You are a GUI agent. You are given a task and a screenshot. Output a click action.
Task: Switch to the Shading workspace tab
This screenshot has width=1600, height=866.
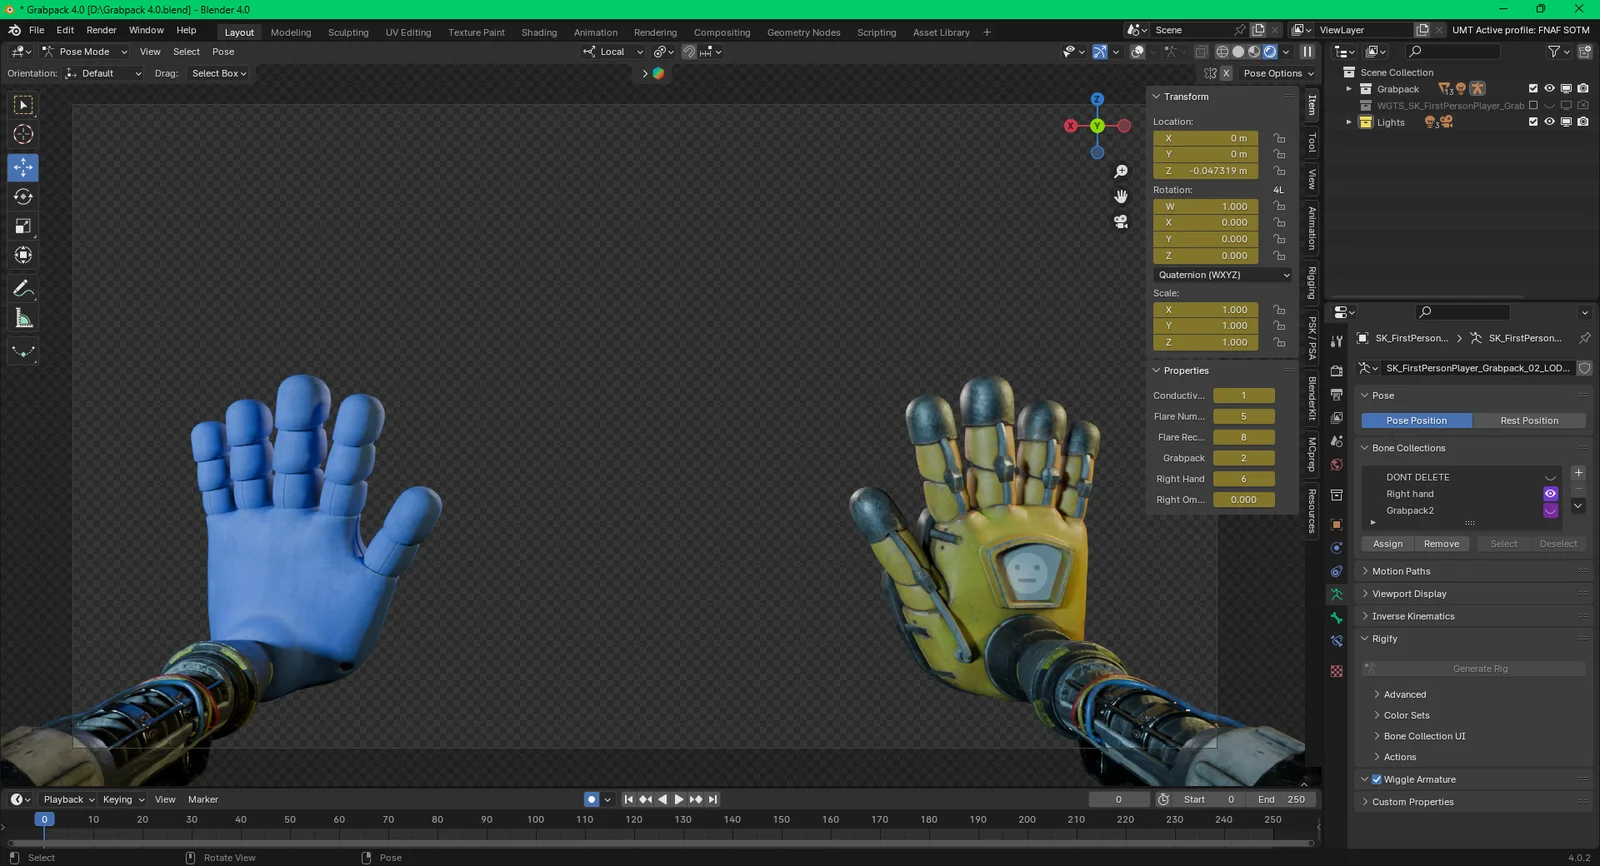coord(539,32)
